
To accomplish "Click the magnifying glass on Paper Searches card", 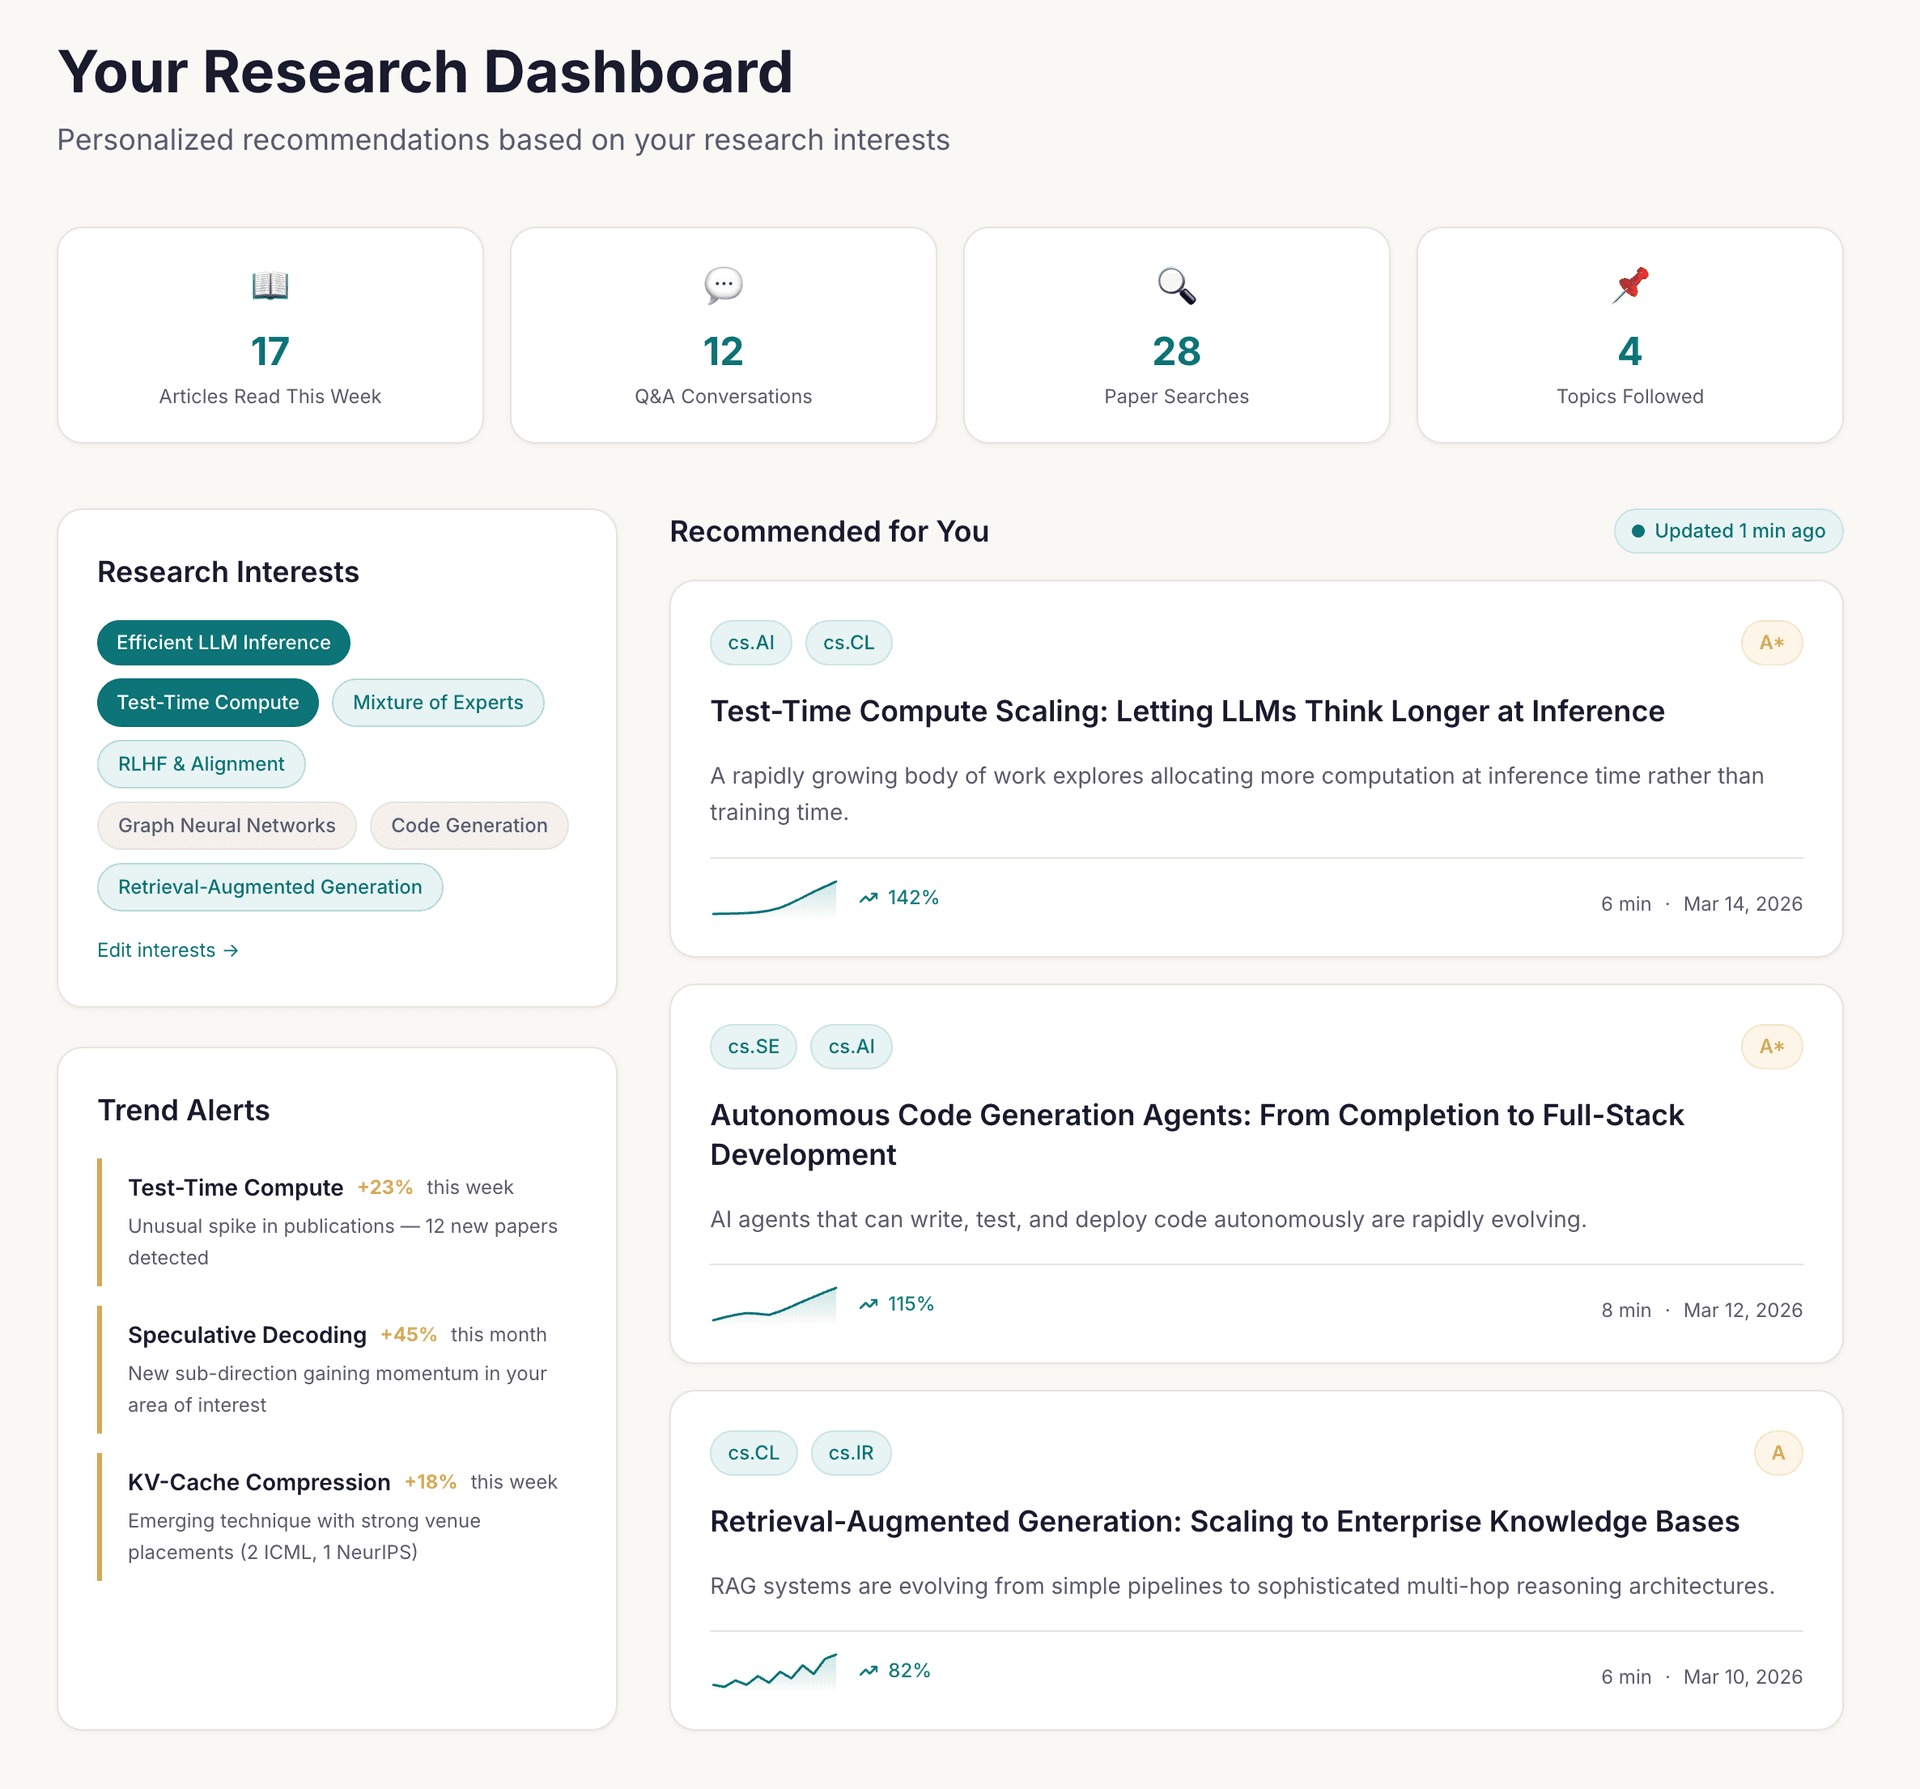I will pyautogui.click(x=1176, y=285).
